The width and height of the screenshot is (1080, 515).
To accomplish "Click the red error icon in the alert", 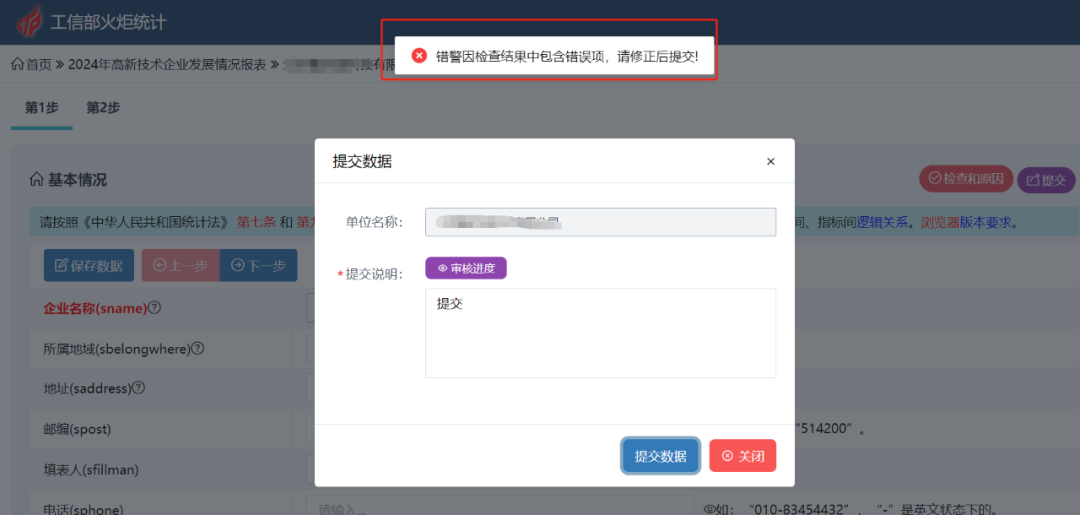I will [x=419, y=56].
